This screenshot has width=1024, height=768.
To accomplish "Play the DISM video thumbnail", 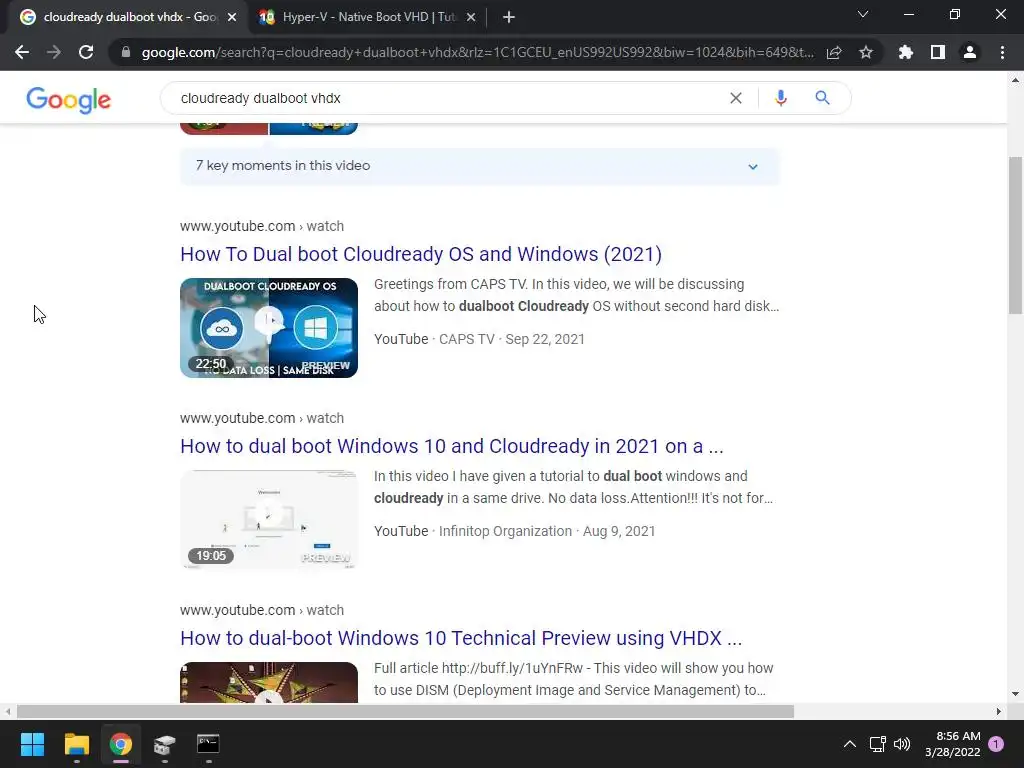I will click(269, 682).
